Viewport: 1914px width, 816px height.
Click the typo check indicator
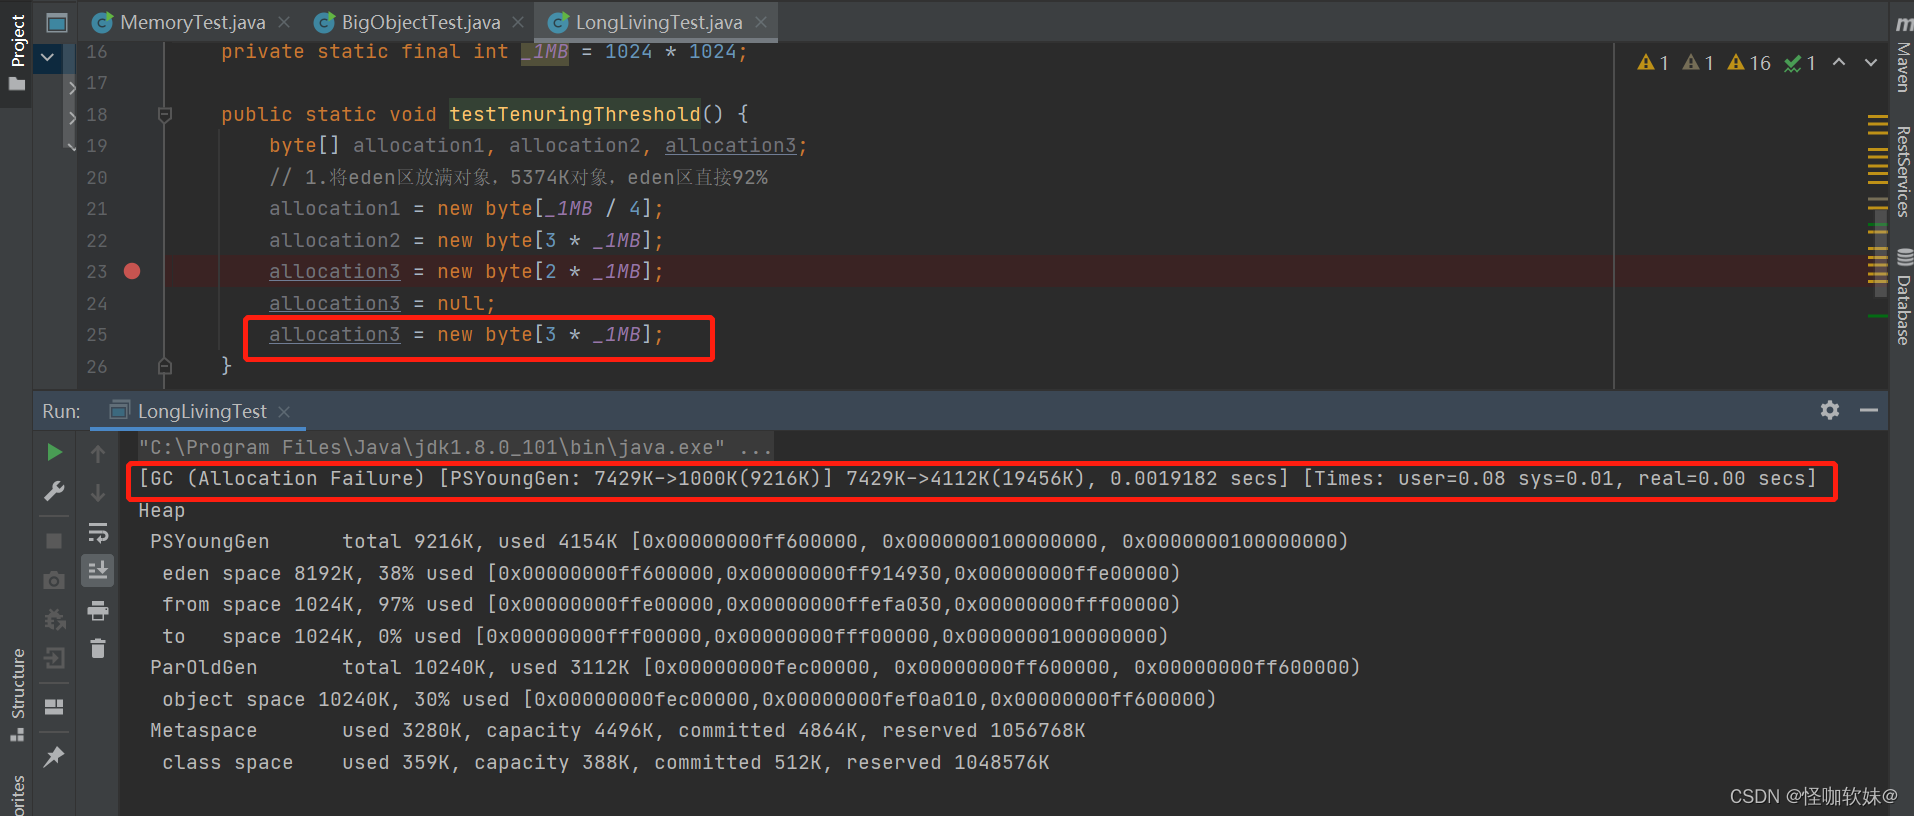(x=1800, y=63)
